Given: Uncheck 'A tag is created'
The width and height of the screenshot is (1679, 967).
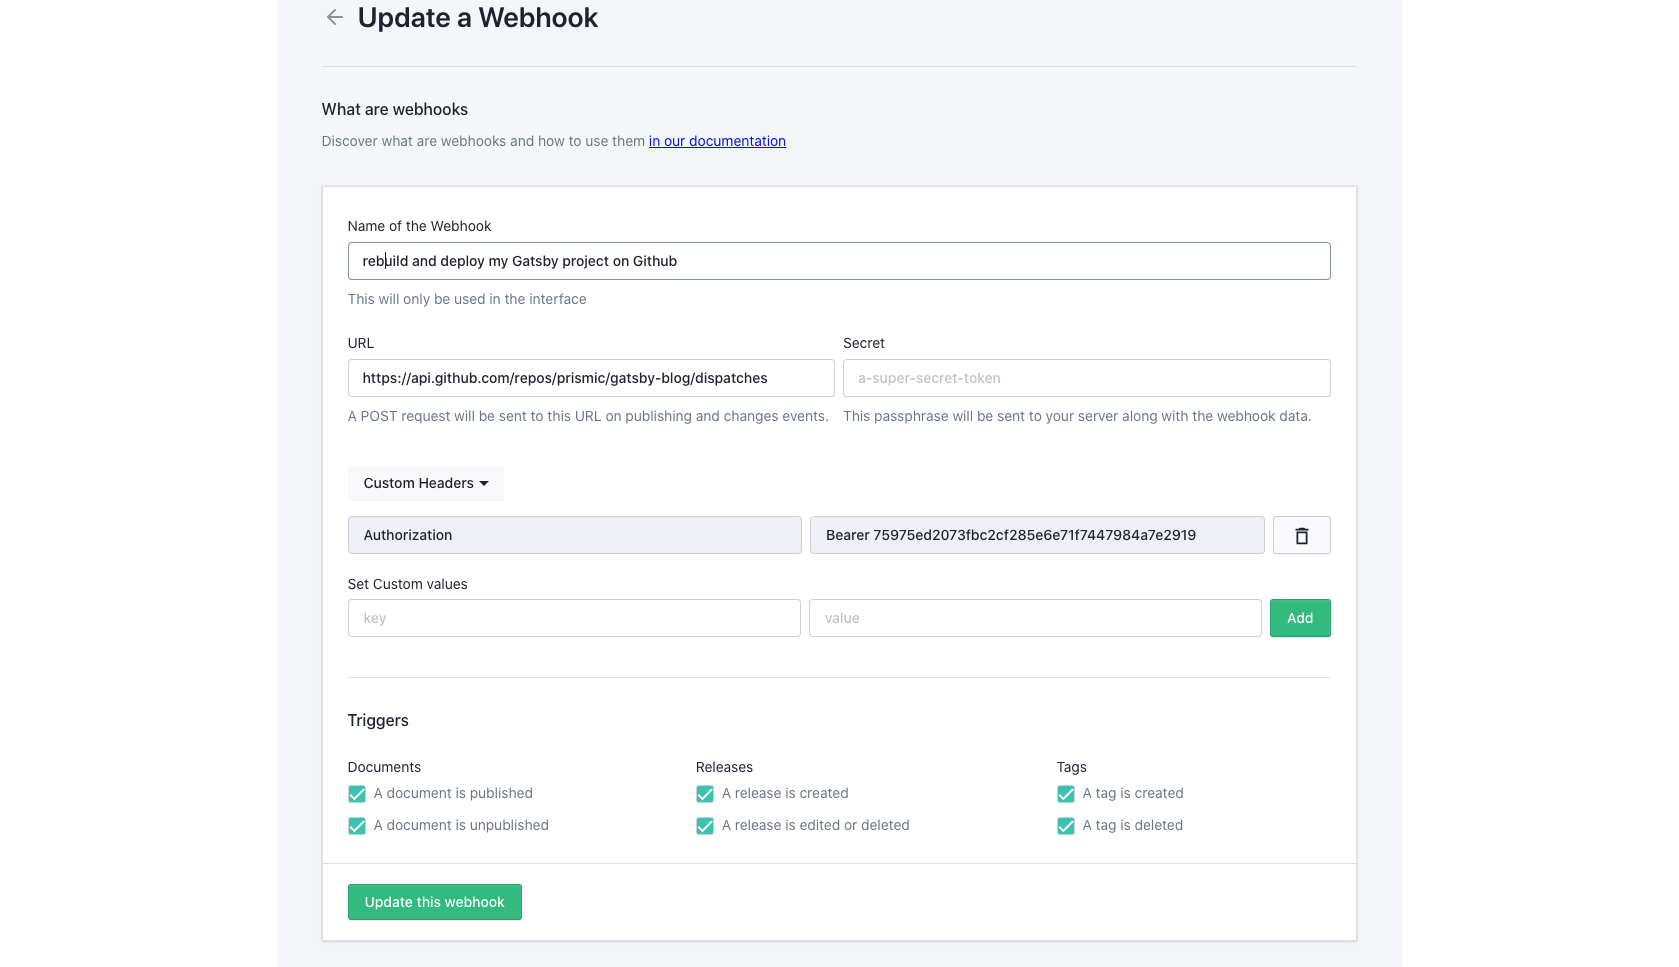Looking at the screenshot, I should [1066, 794].
